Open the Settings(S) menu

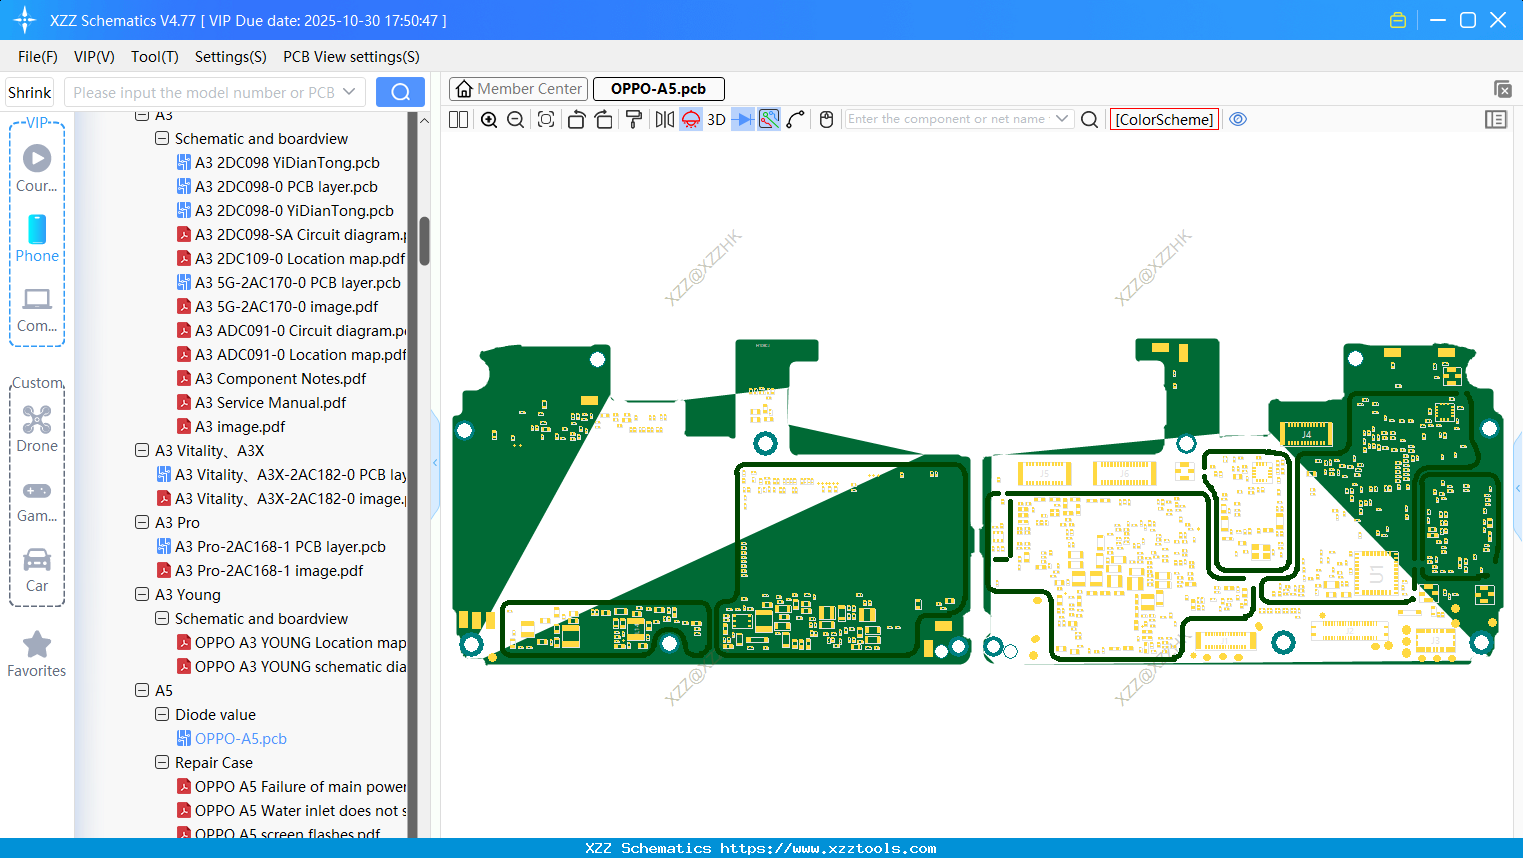coord(231,57)
